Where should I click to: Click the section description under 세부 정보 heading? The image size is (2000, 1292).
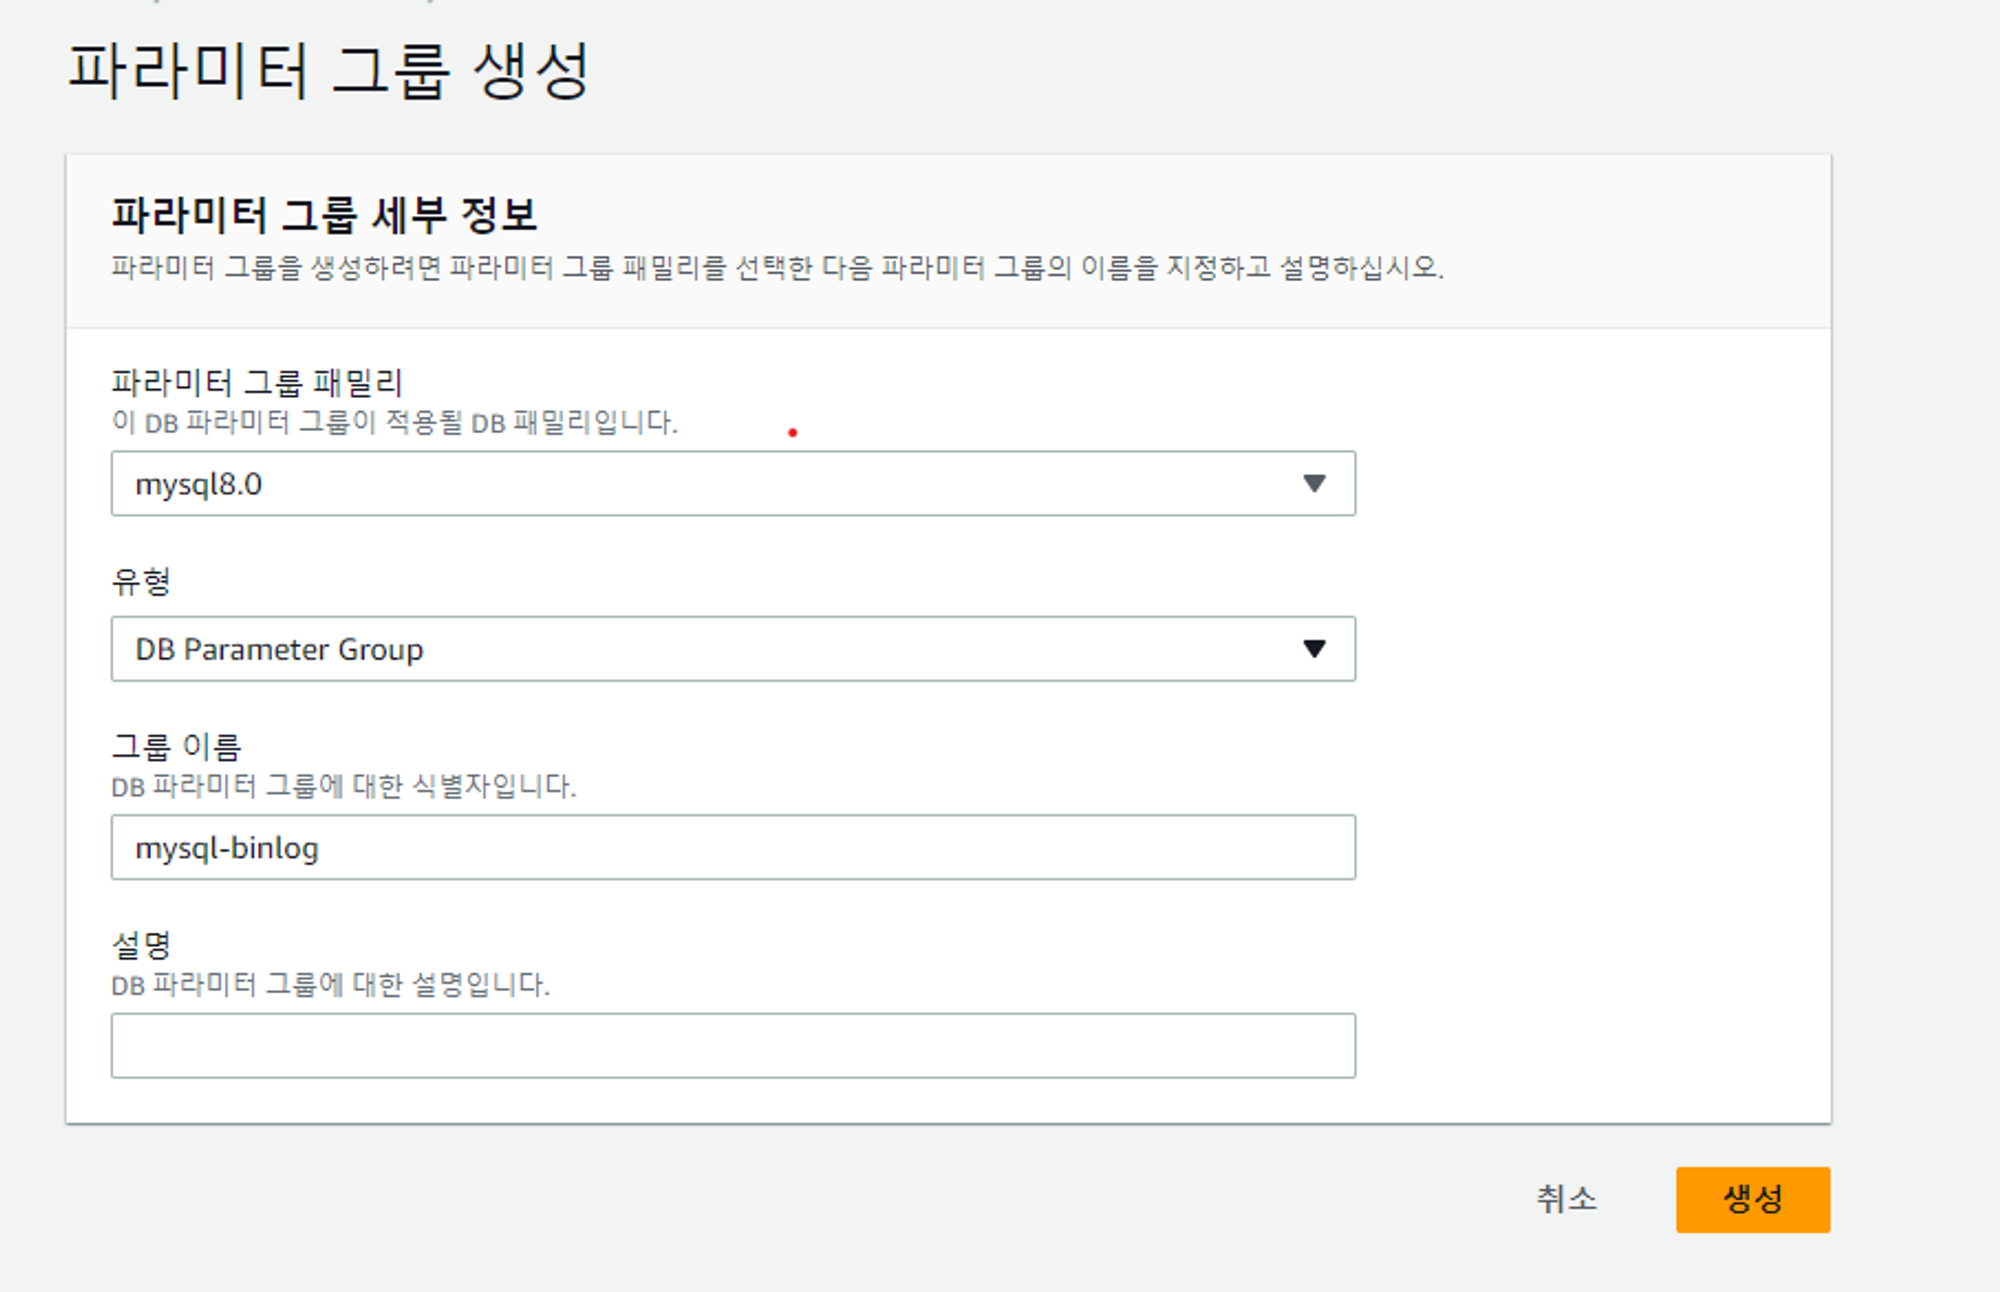pos(776,268)
